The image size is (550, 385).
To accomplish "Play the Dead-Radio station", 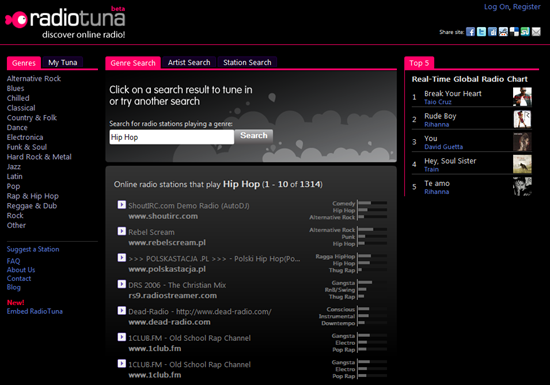I will tap(122, 311).
